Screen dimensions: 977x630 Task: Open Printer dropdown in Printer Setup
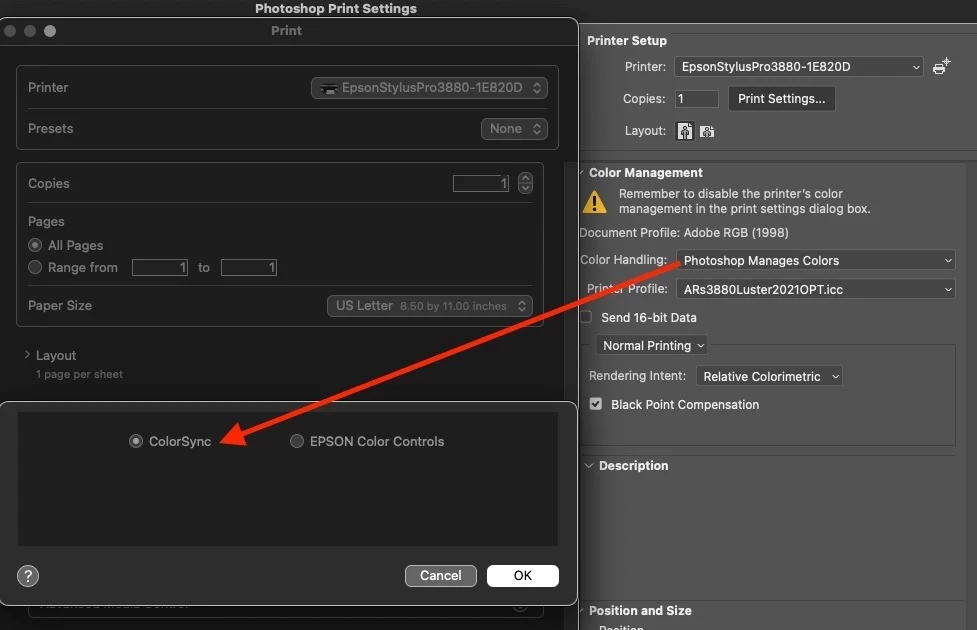[799, 67]
